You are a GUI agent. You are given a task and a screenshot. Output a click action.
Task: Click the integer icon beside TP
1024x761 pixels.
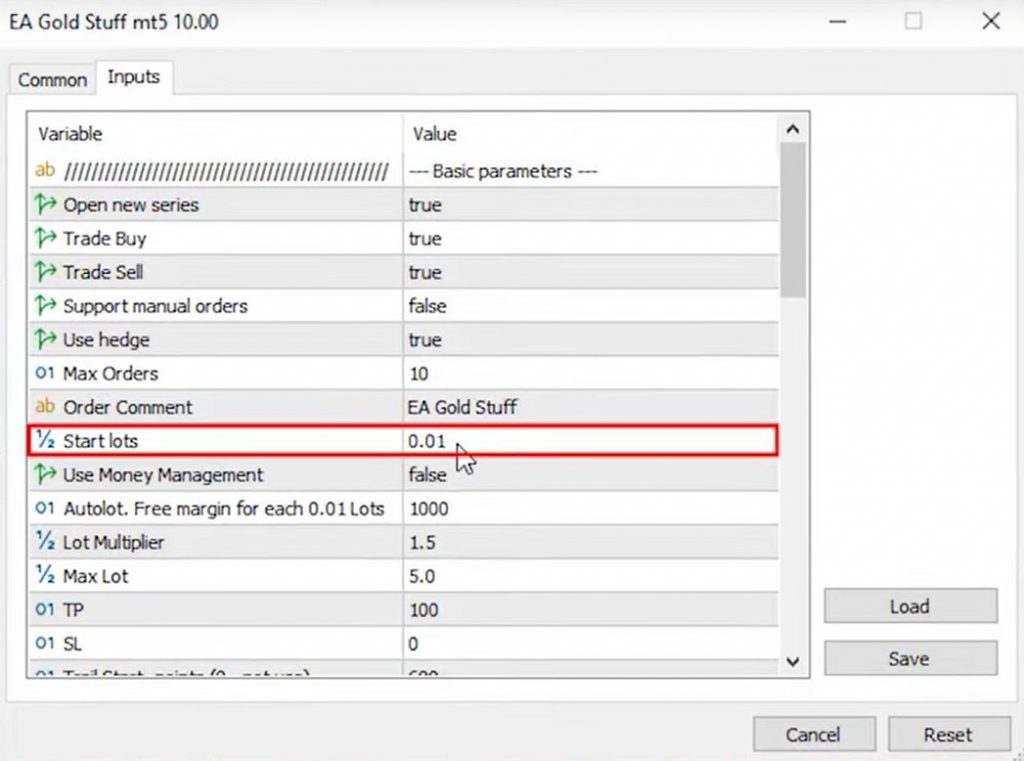(45, 610)
